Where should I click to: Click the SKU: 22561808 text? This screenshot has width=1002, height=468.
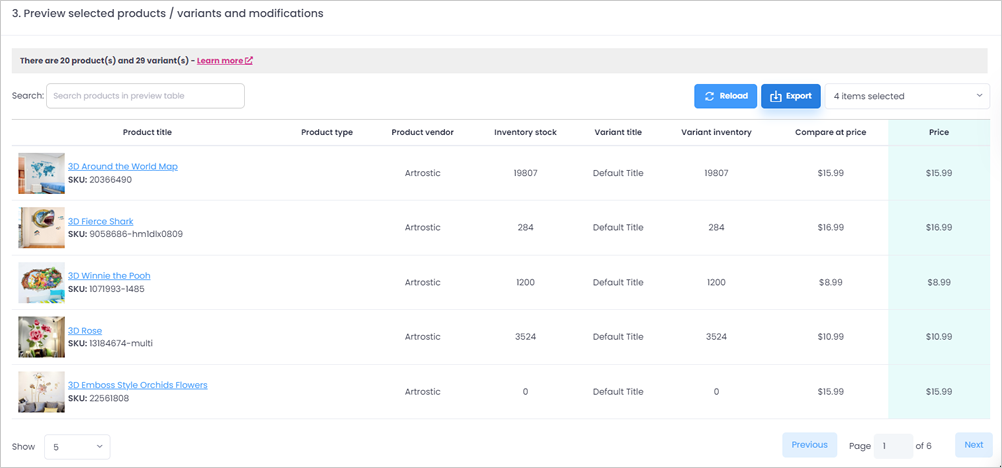(98, 398)
